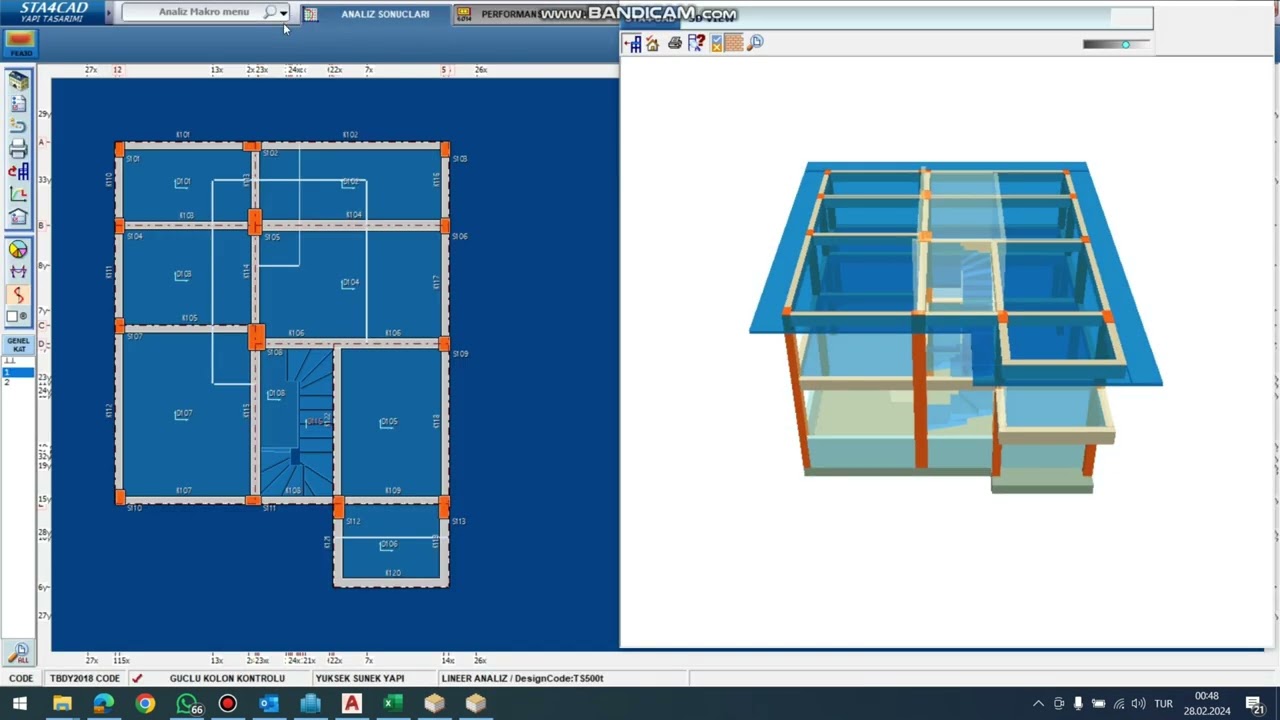Click the FEA3D icon button

(x=20, y=43)
